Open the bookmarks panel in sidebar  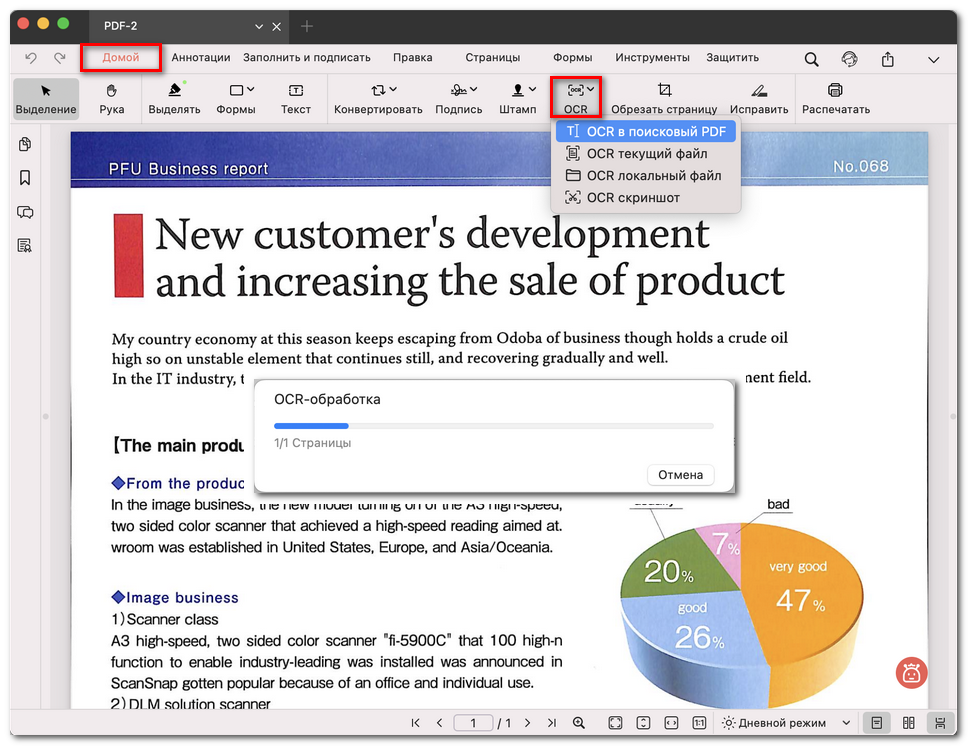(24, 178)
